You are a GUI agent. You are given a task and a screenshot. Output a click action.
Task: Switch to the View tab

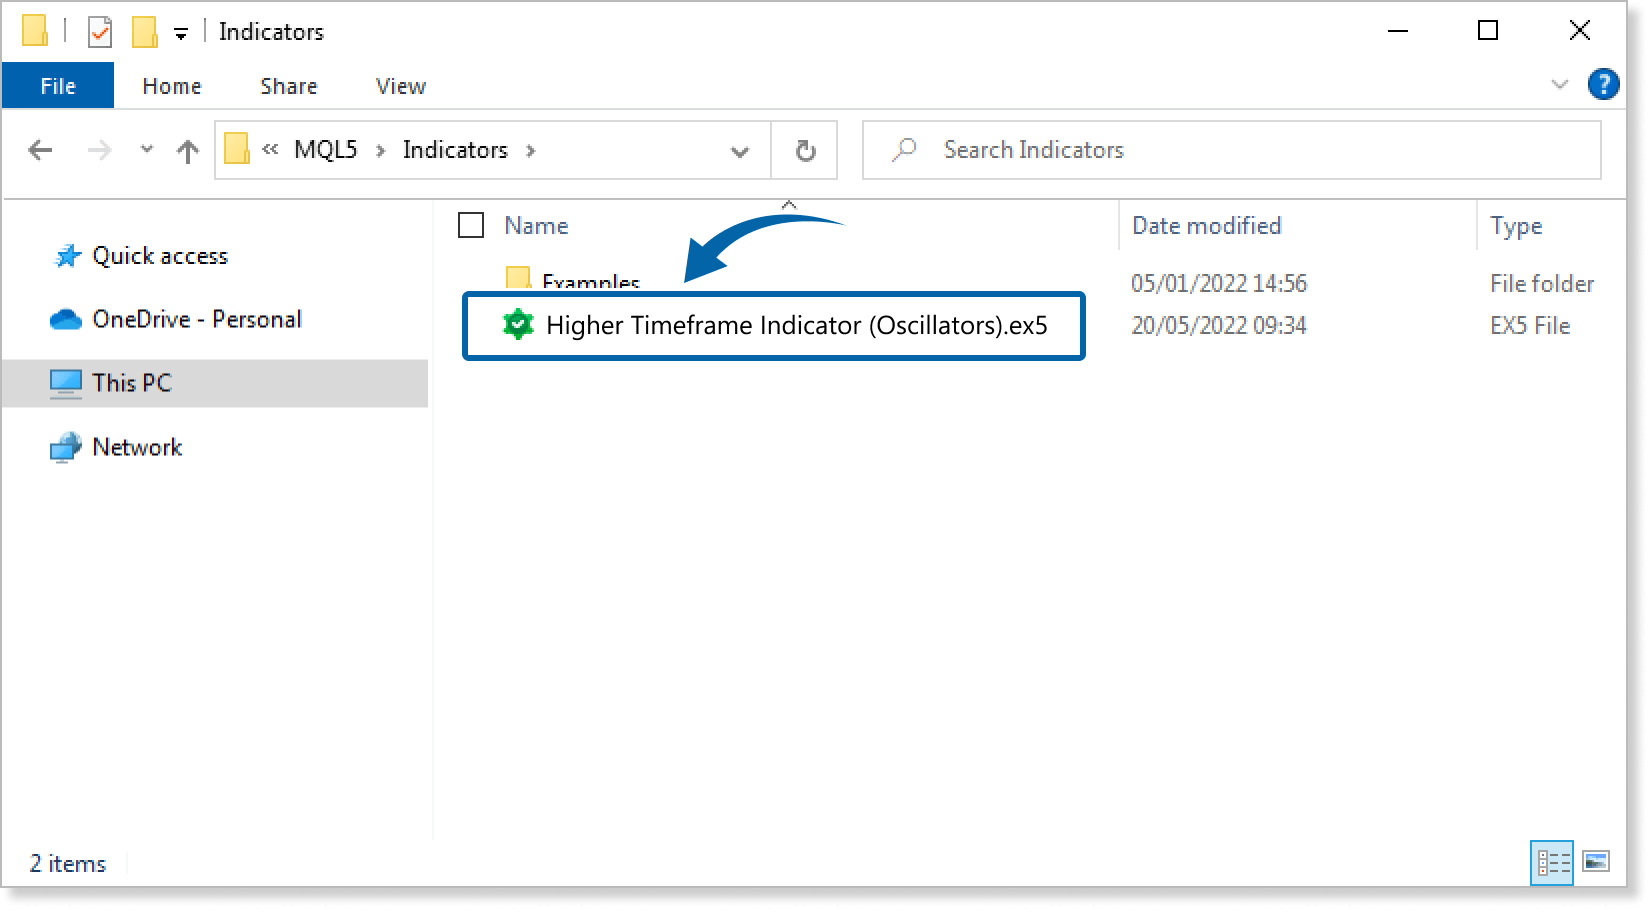point(400,86)
